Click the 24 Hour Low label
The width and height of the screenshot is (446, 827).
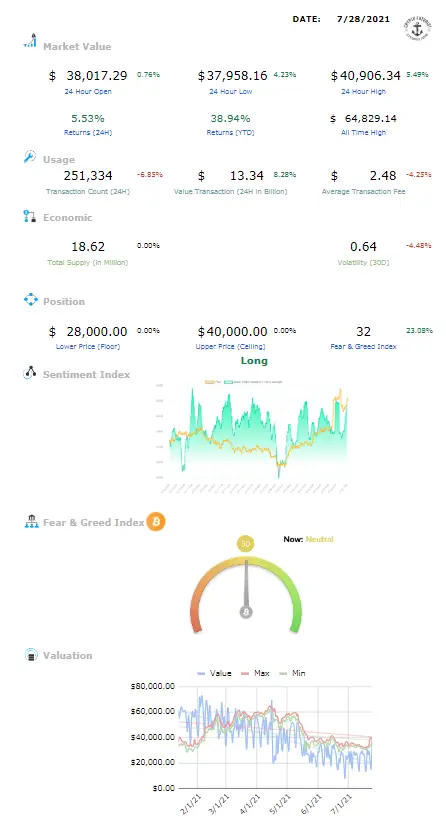click(x=230, y=91)
